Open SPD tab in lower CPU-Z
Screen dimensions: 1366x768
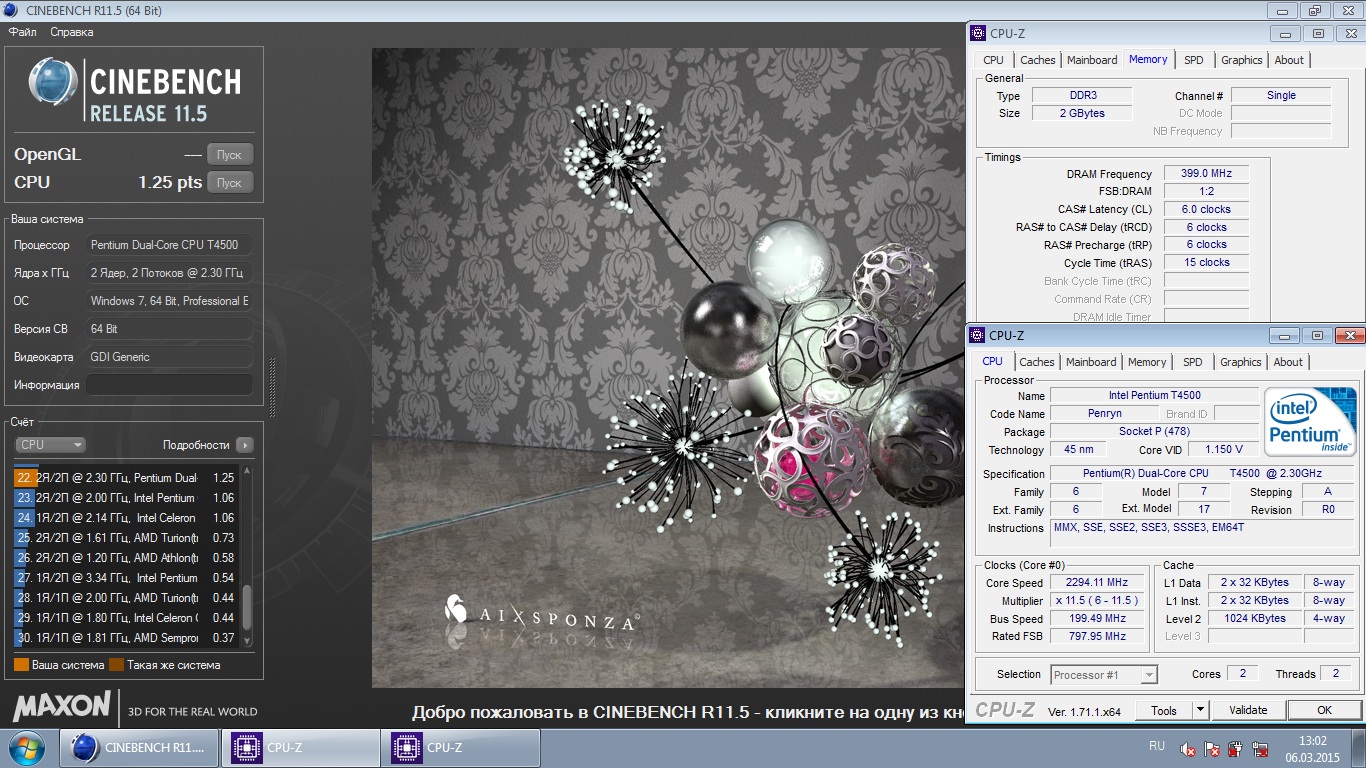(x=1193, y=362)
